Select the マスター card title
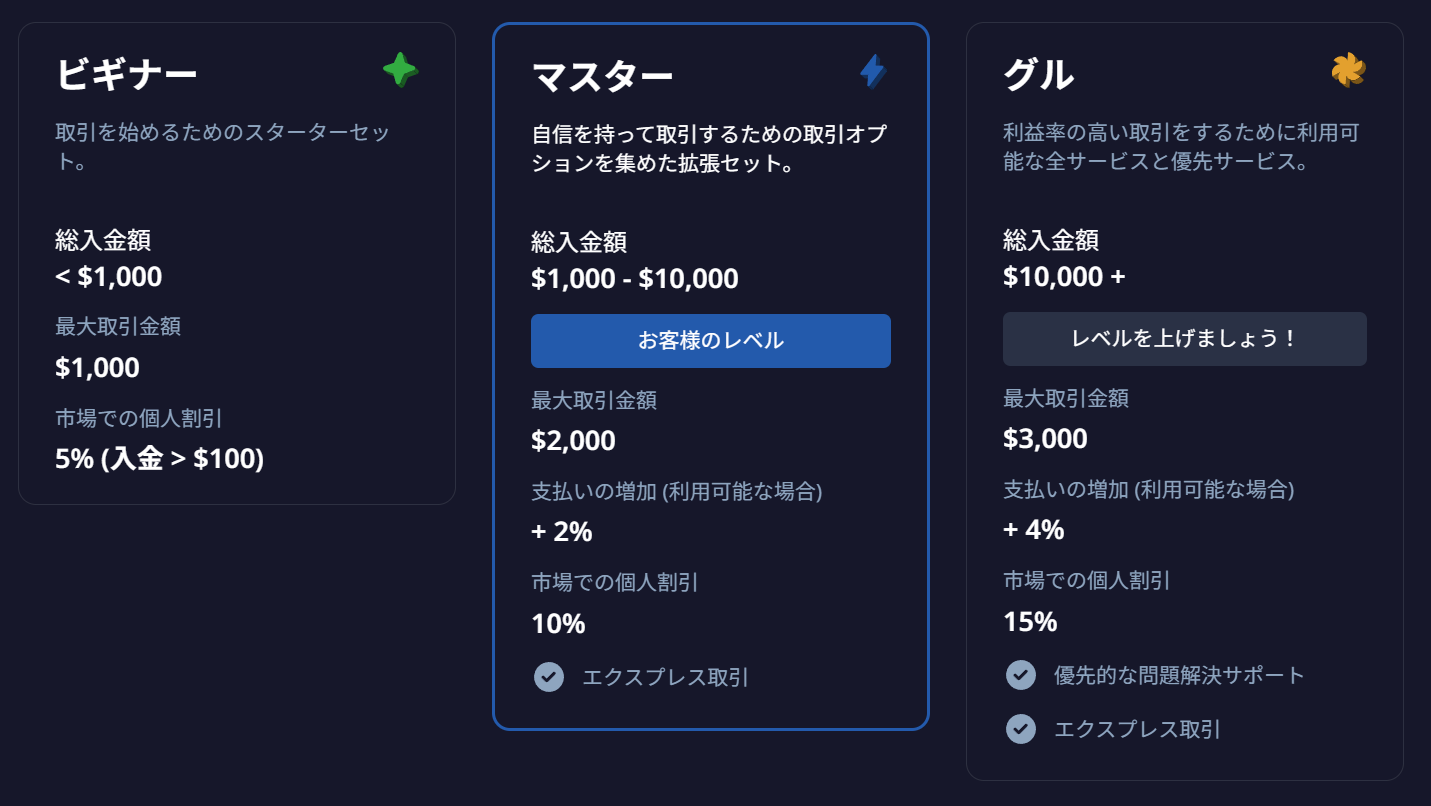This screenshot has width=1431, height=806. pos(602,76)
